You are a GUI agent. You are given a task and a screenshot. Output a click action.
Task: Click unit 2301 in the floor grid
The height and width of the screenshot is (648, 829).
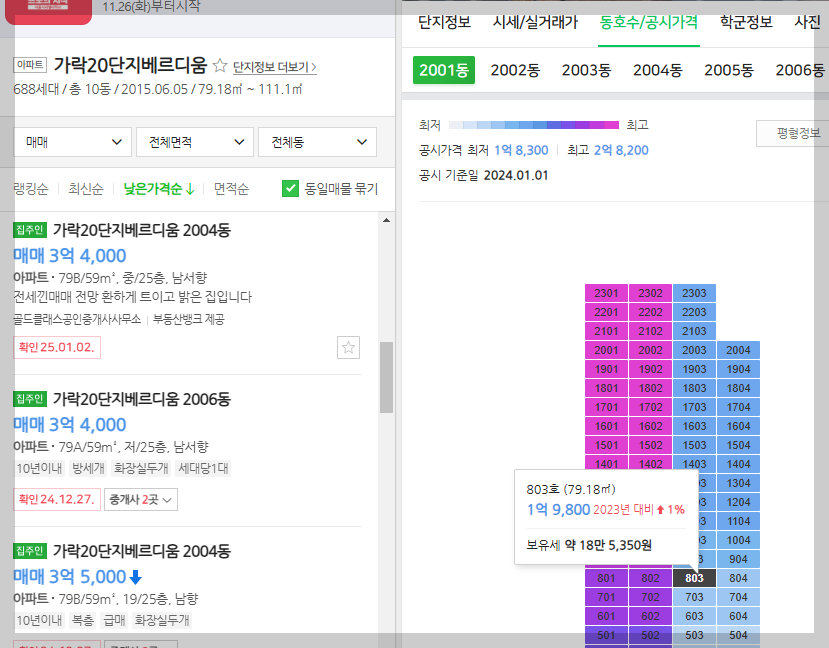pyautogui.click(x=606, y=292)
